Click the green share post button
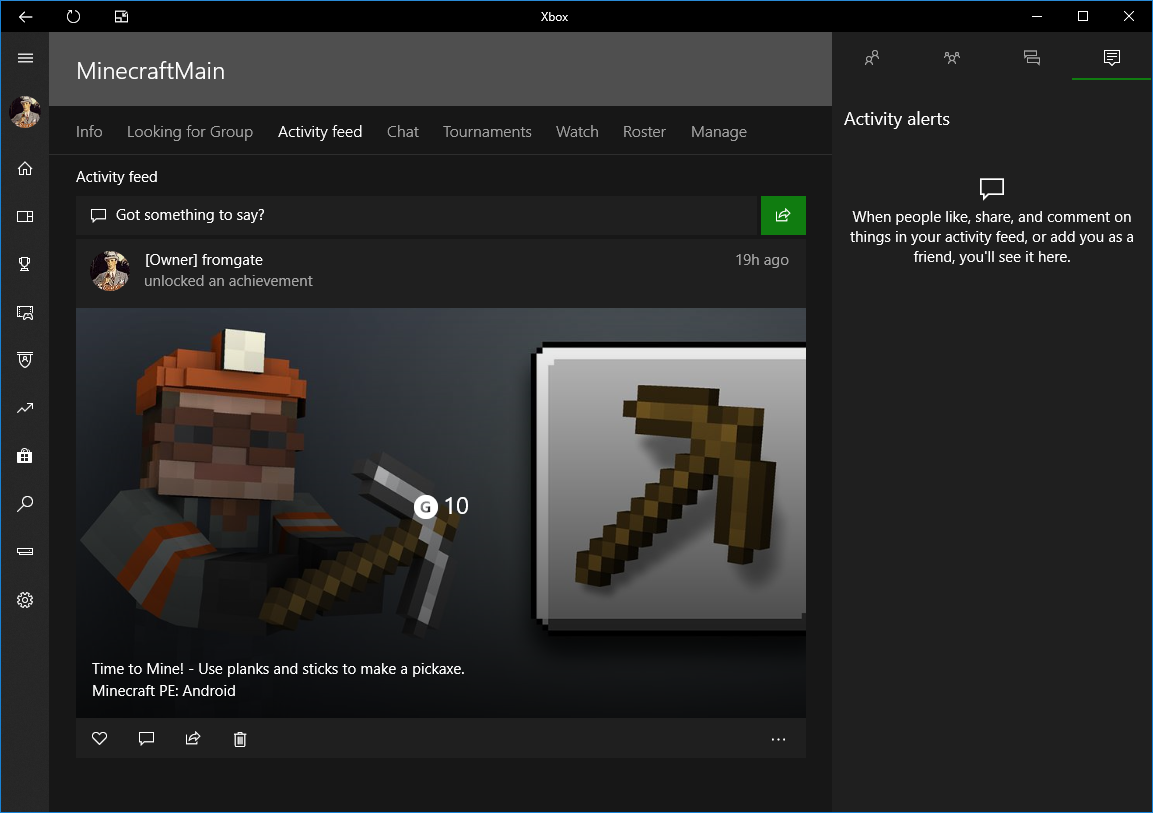The height and width of the screenshot is (813, 1153). 783,215
